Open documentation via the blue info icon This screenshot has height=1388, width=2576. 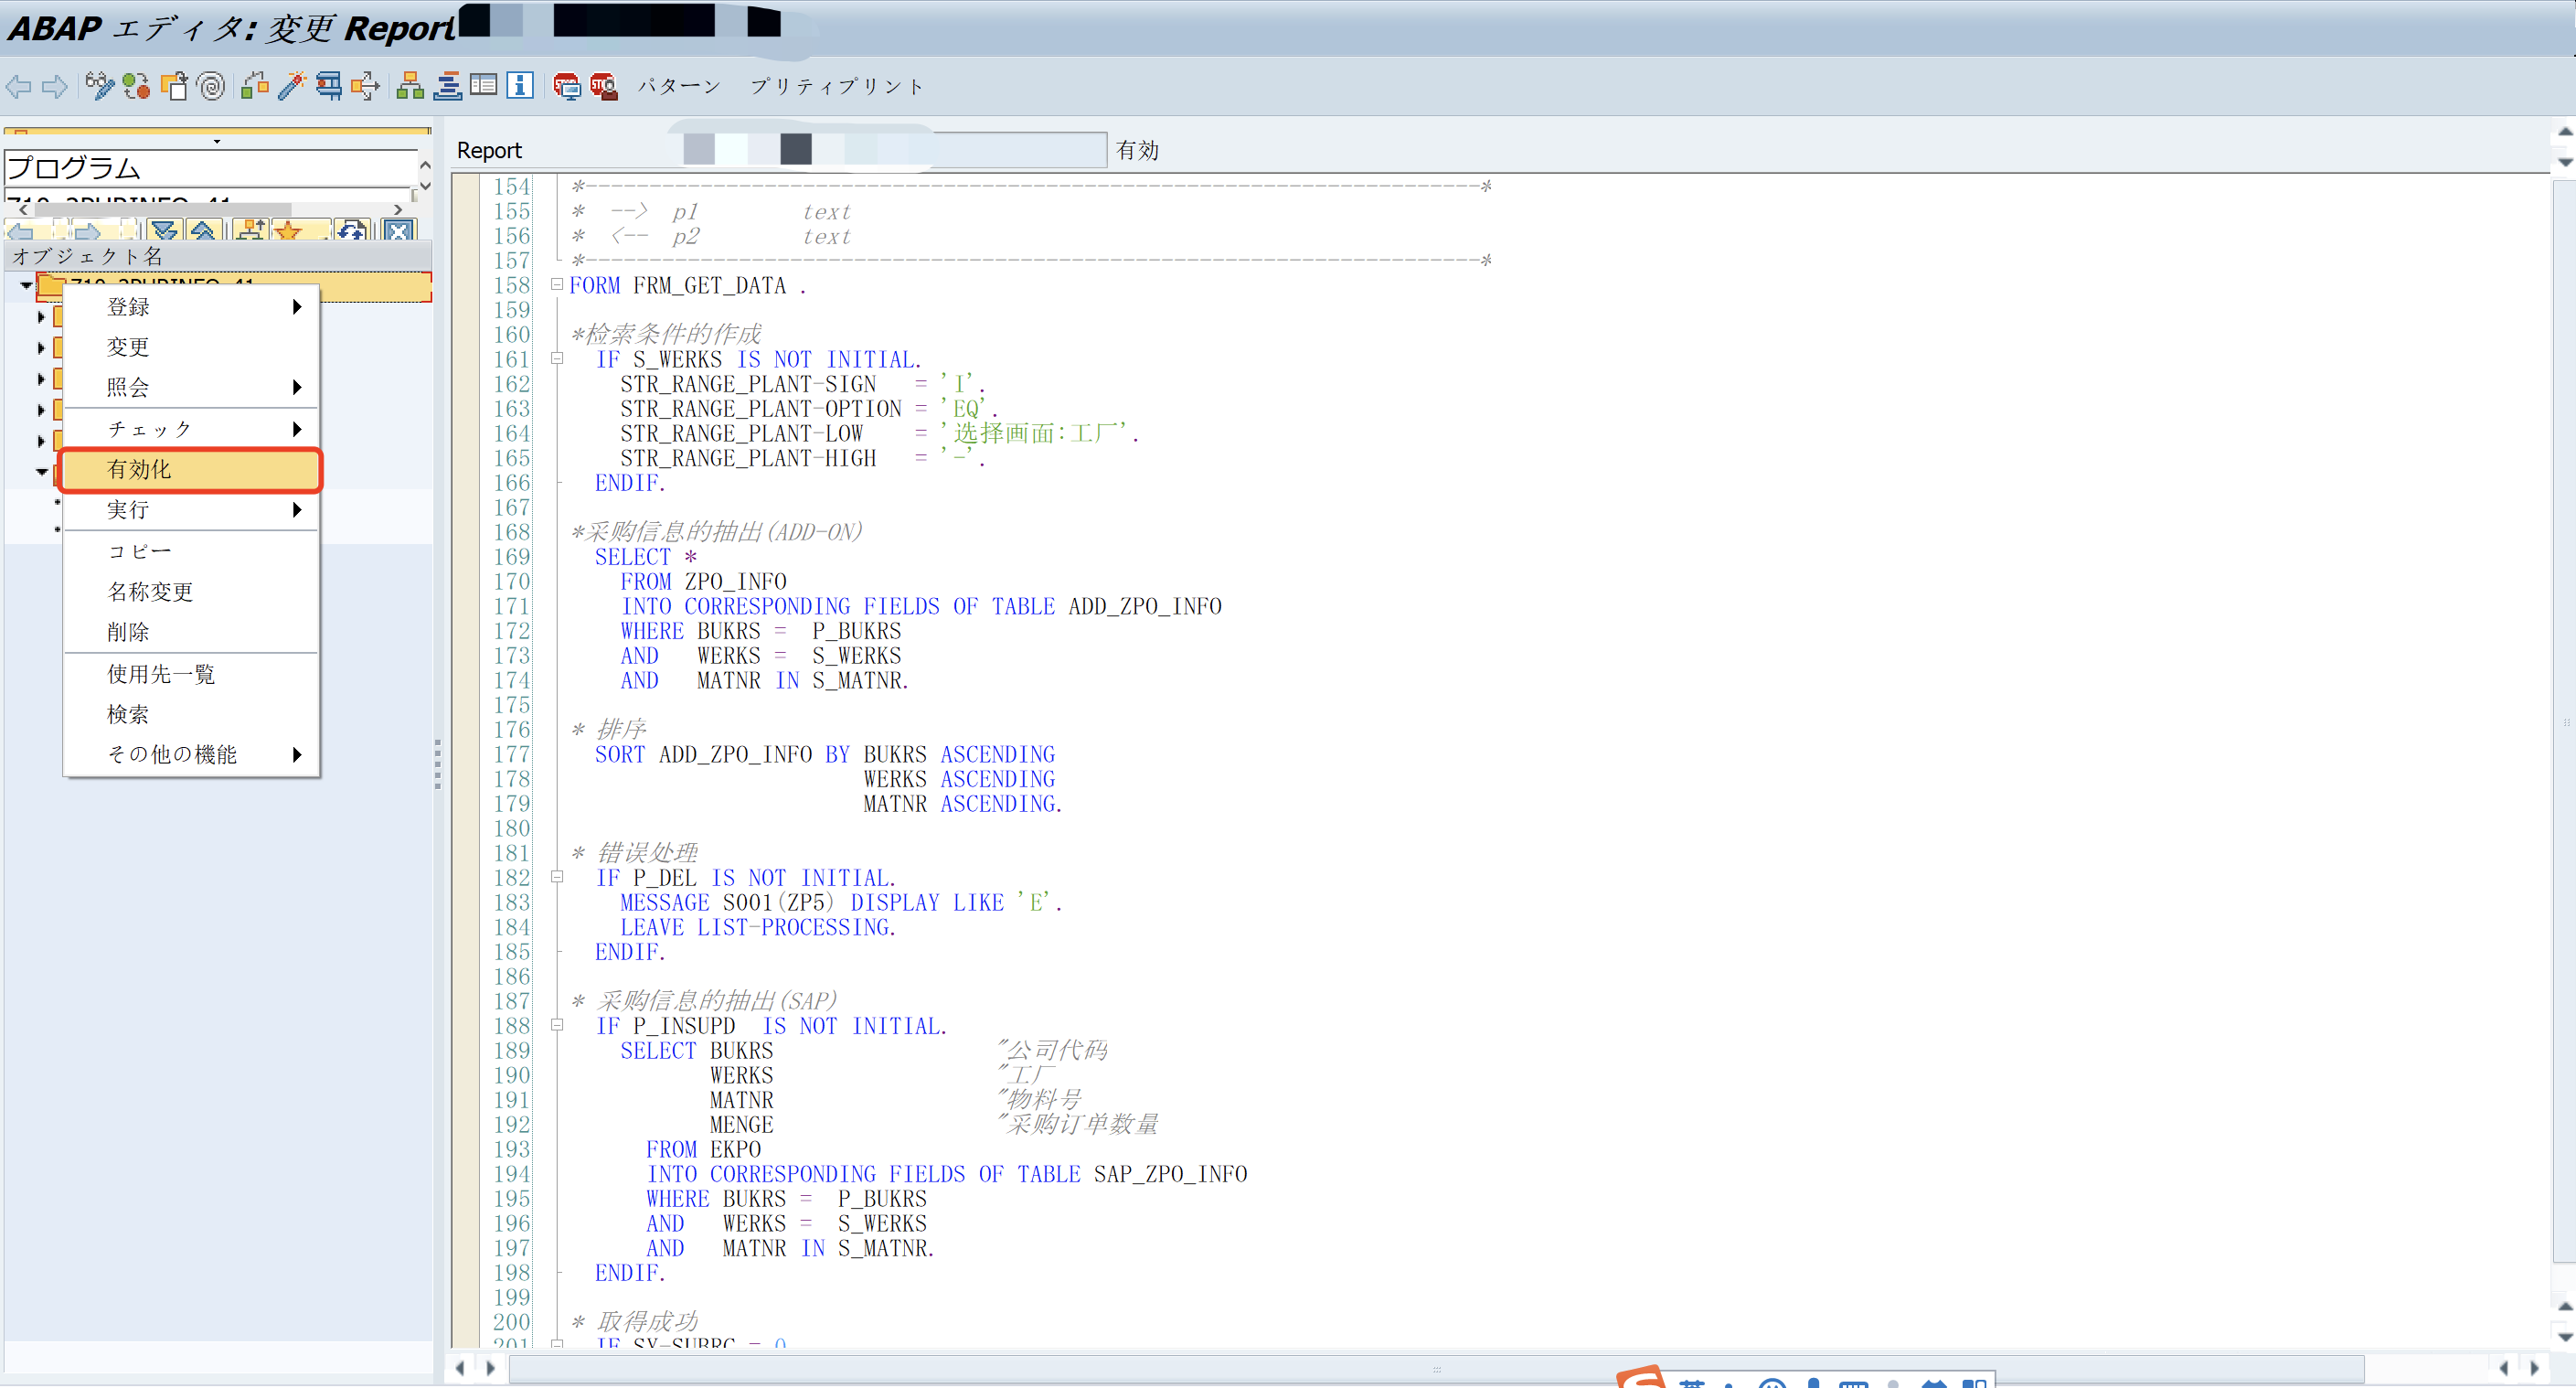tap(519, 86)
